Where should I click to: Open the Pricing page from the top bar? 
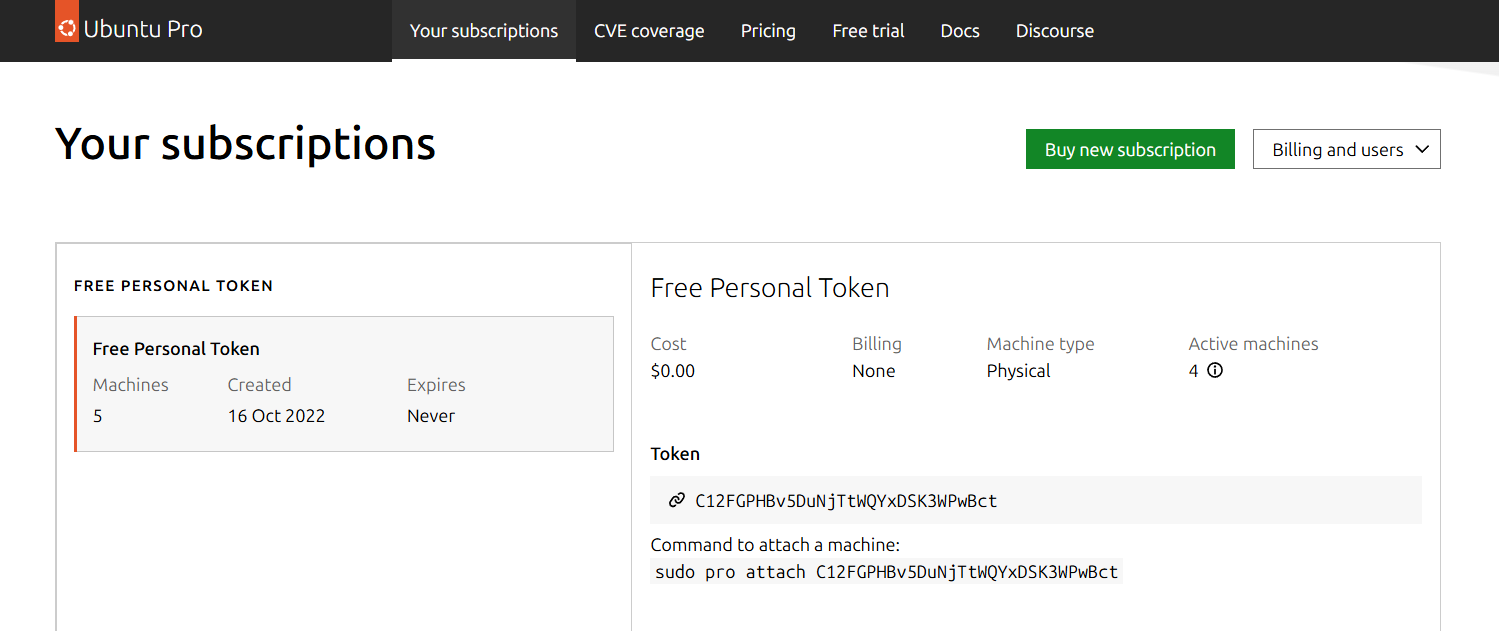(x=768, y=31)
